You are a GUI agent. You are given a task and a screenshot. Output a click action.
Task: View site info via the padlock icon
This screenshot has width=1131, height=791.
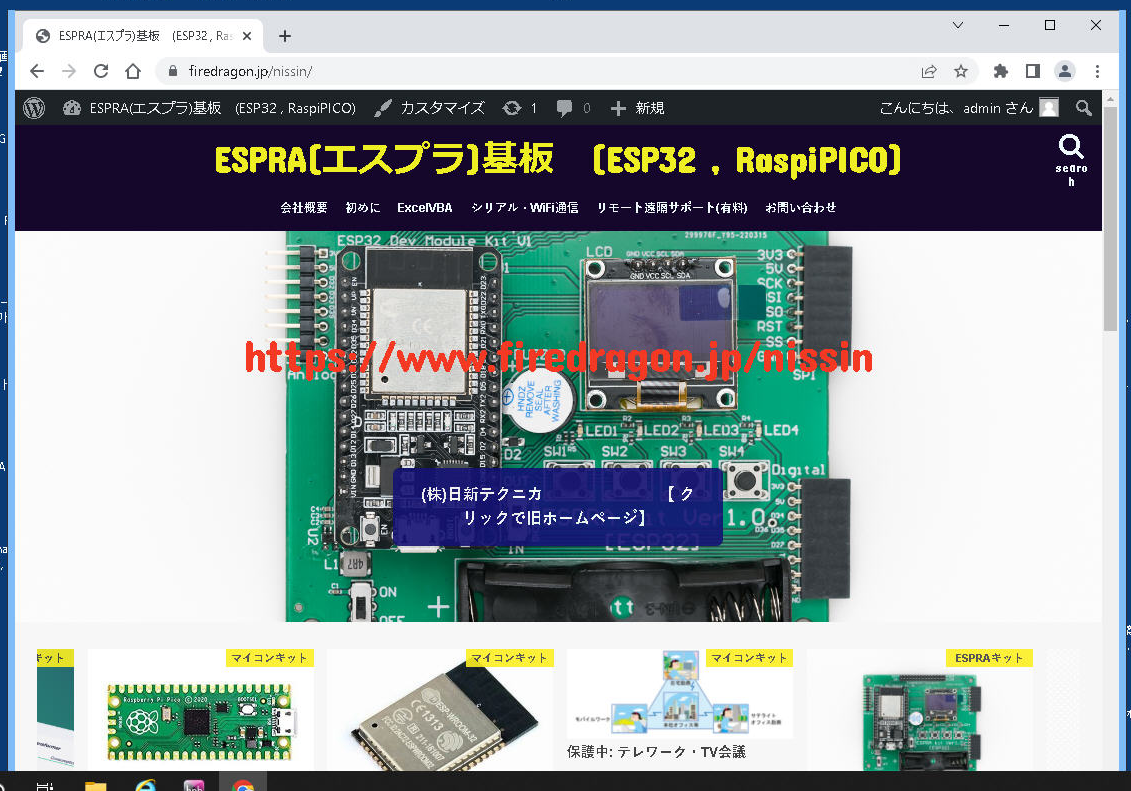172,71
